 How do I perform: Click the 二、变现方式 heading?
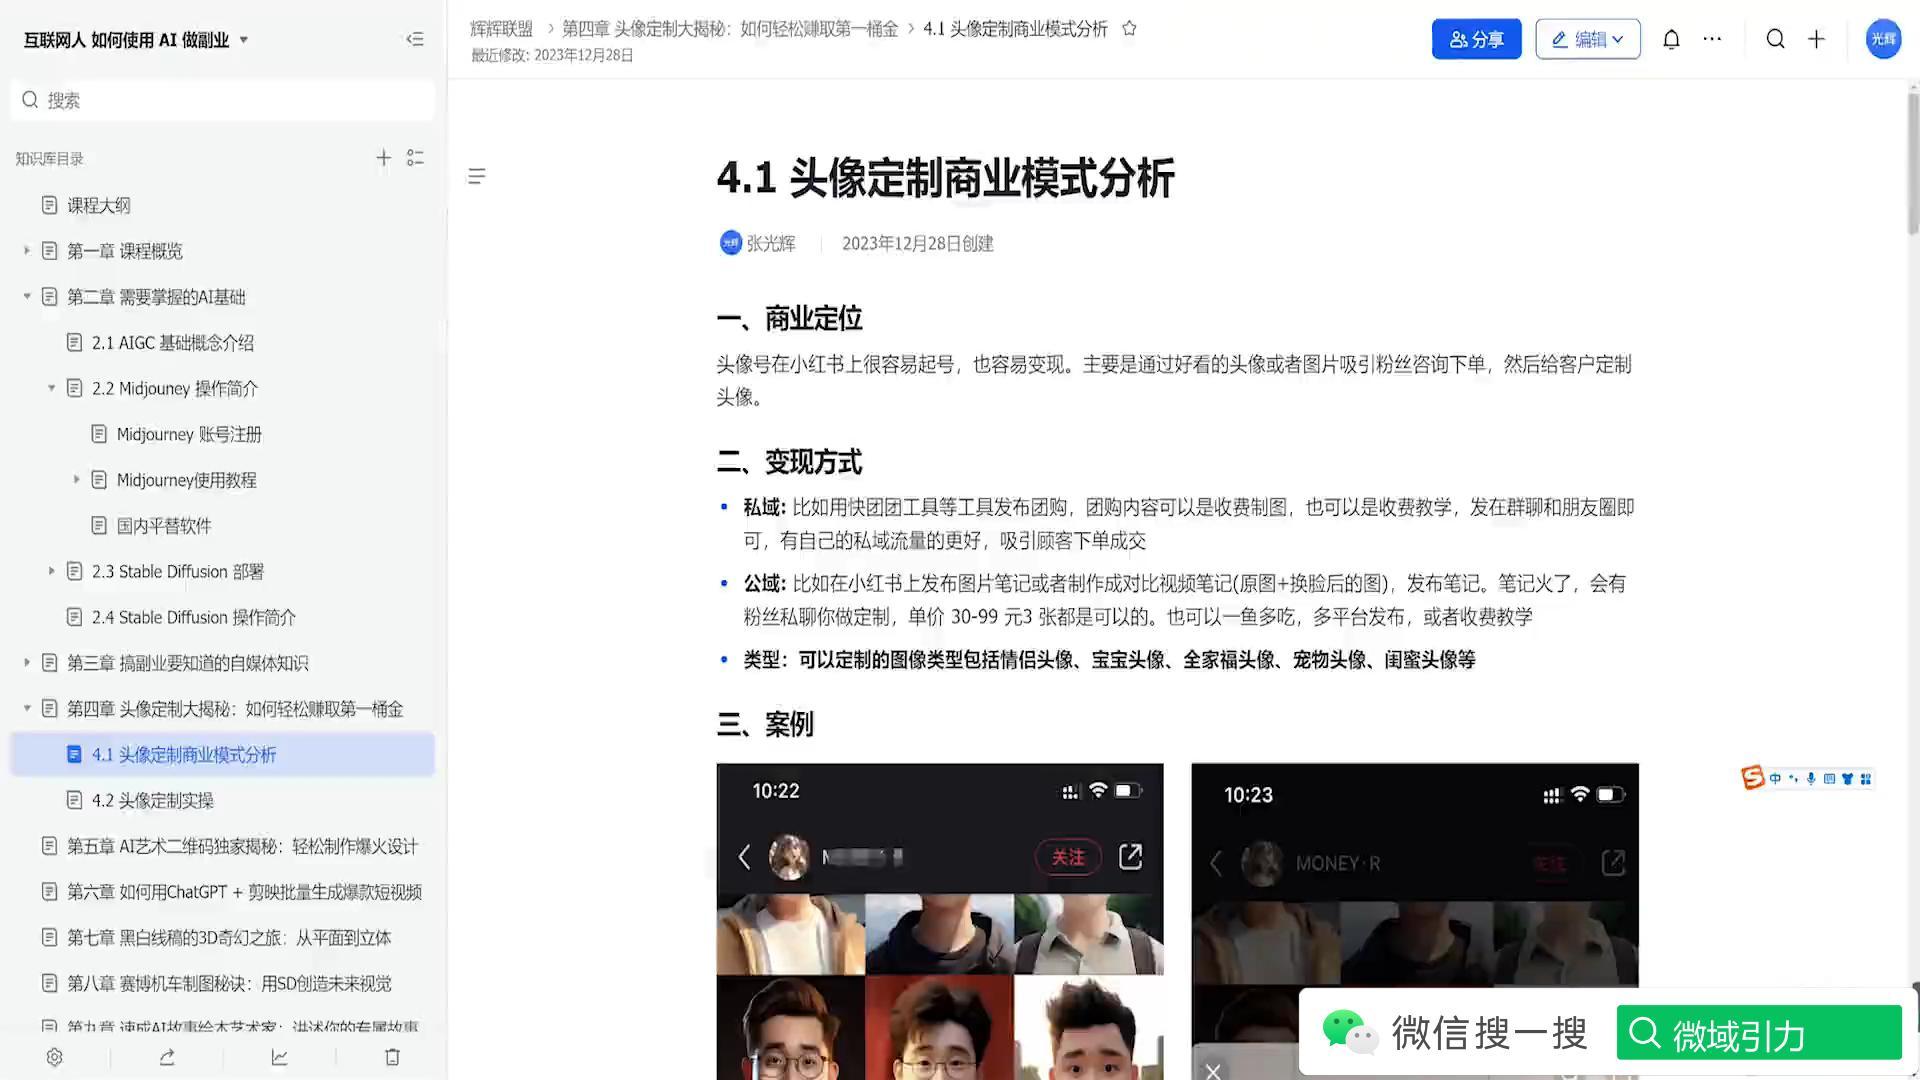[x=790, y=462]
